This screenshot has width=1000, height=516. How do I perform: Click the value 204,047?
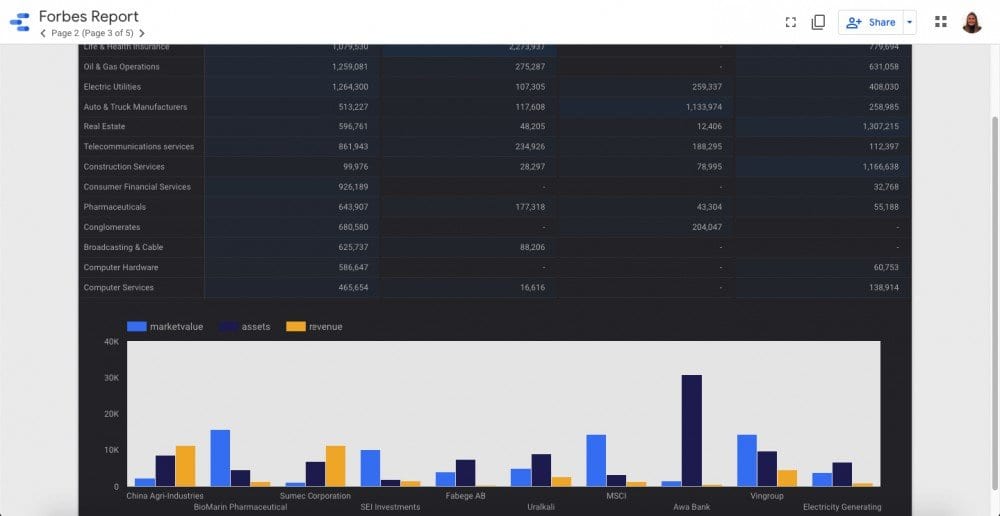pyautogui.click(x=707, y=227)
